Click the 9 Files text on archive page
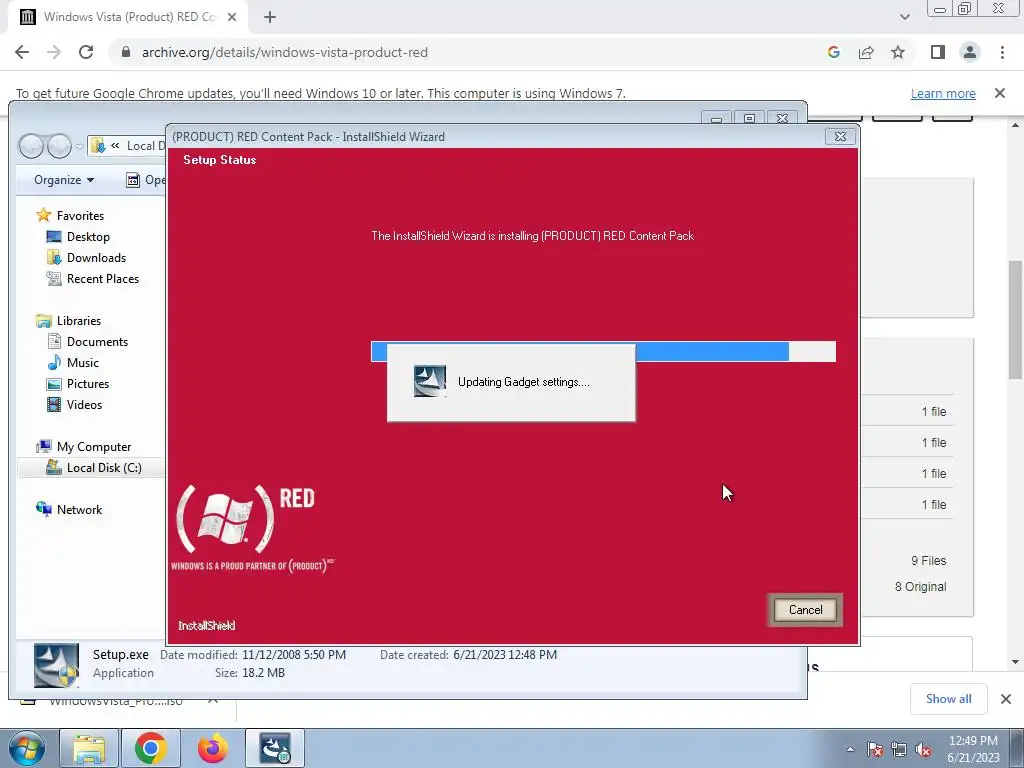The height and width of the screenshot is (768, 1024). [929, 560]
